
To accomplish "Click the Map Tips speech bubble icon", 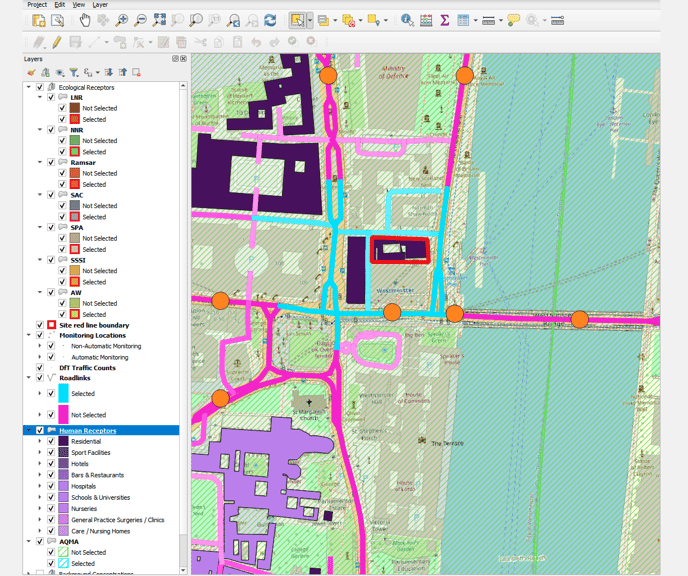I will pos(513,20).
